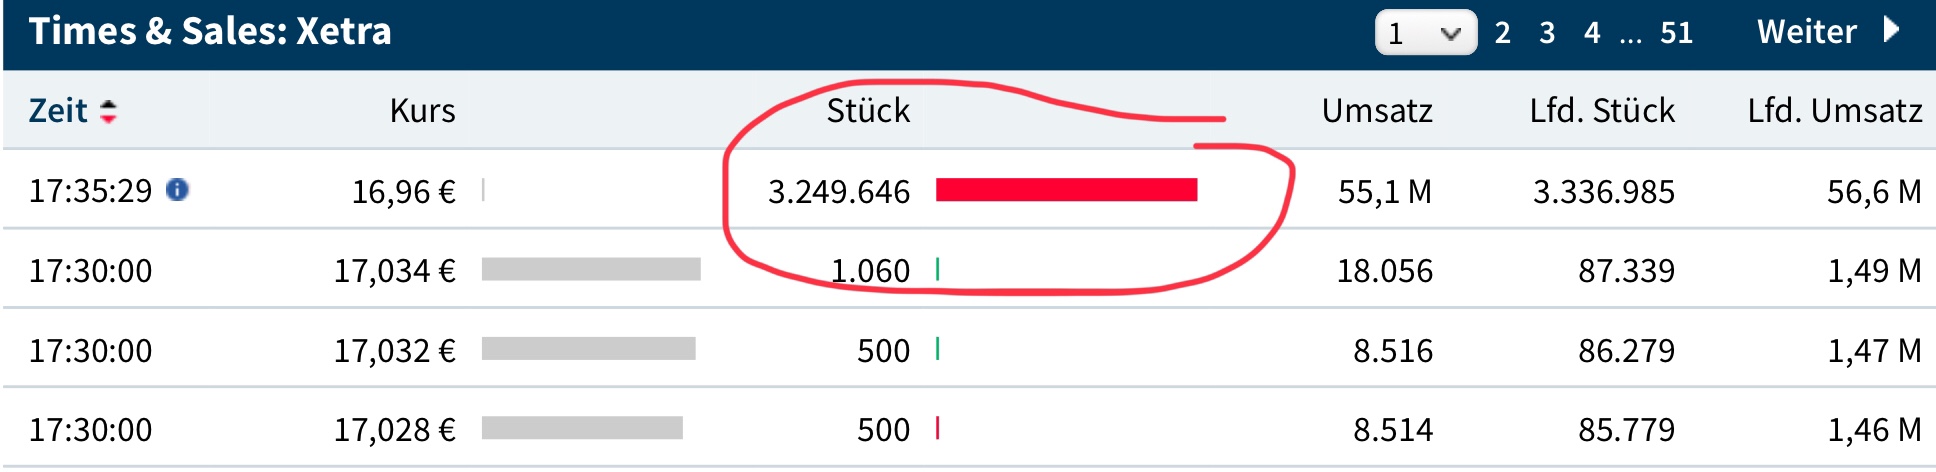This screenshot has width=1936, height=472.
Task: Click the Kurs column header
Action: point(422,111)
